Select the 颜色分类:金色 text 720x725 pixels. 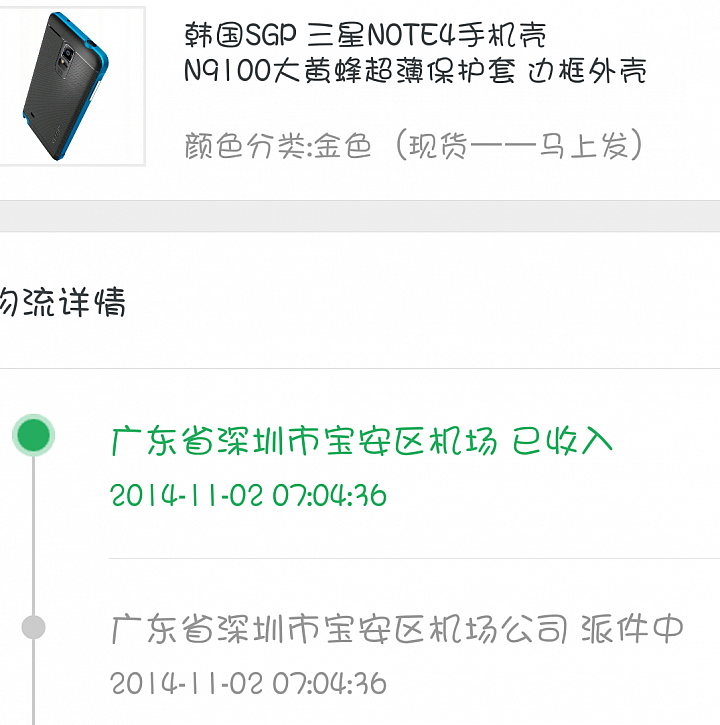click(x=277, y=146)
